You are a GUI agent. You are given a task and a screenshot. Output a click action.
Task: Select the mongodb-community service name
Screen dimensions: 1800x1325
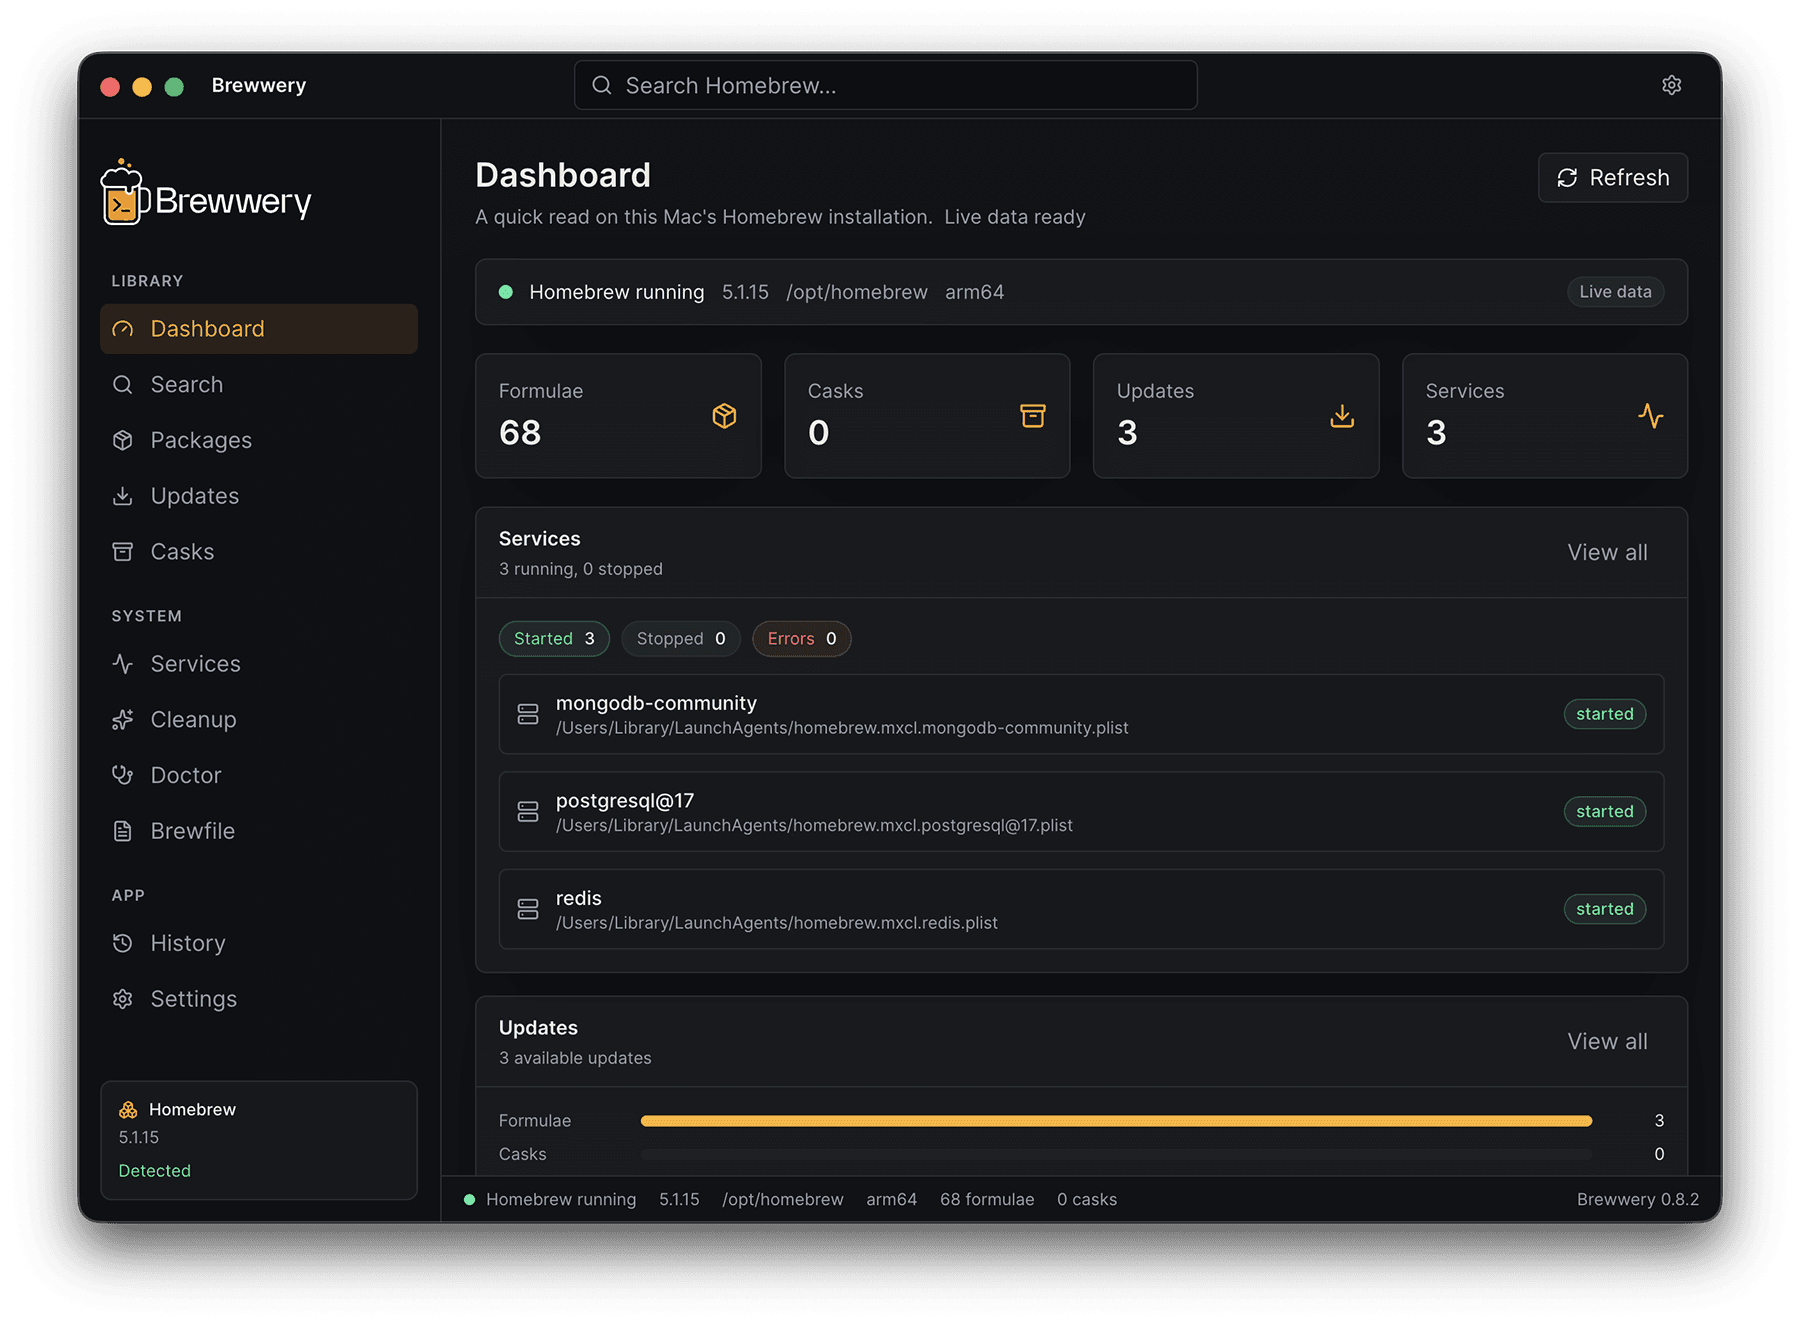tap(656, 703)
